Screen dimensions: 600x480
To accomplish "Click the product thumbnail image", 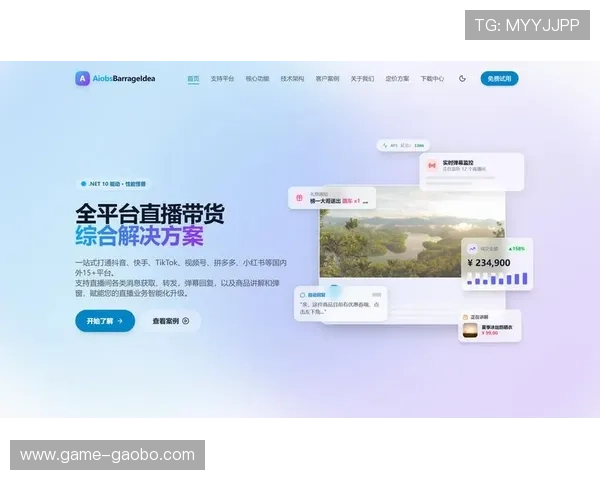I will point(470,330).
